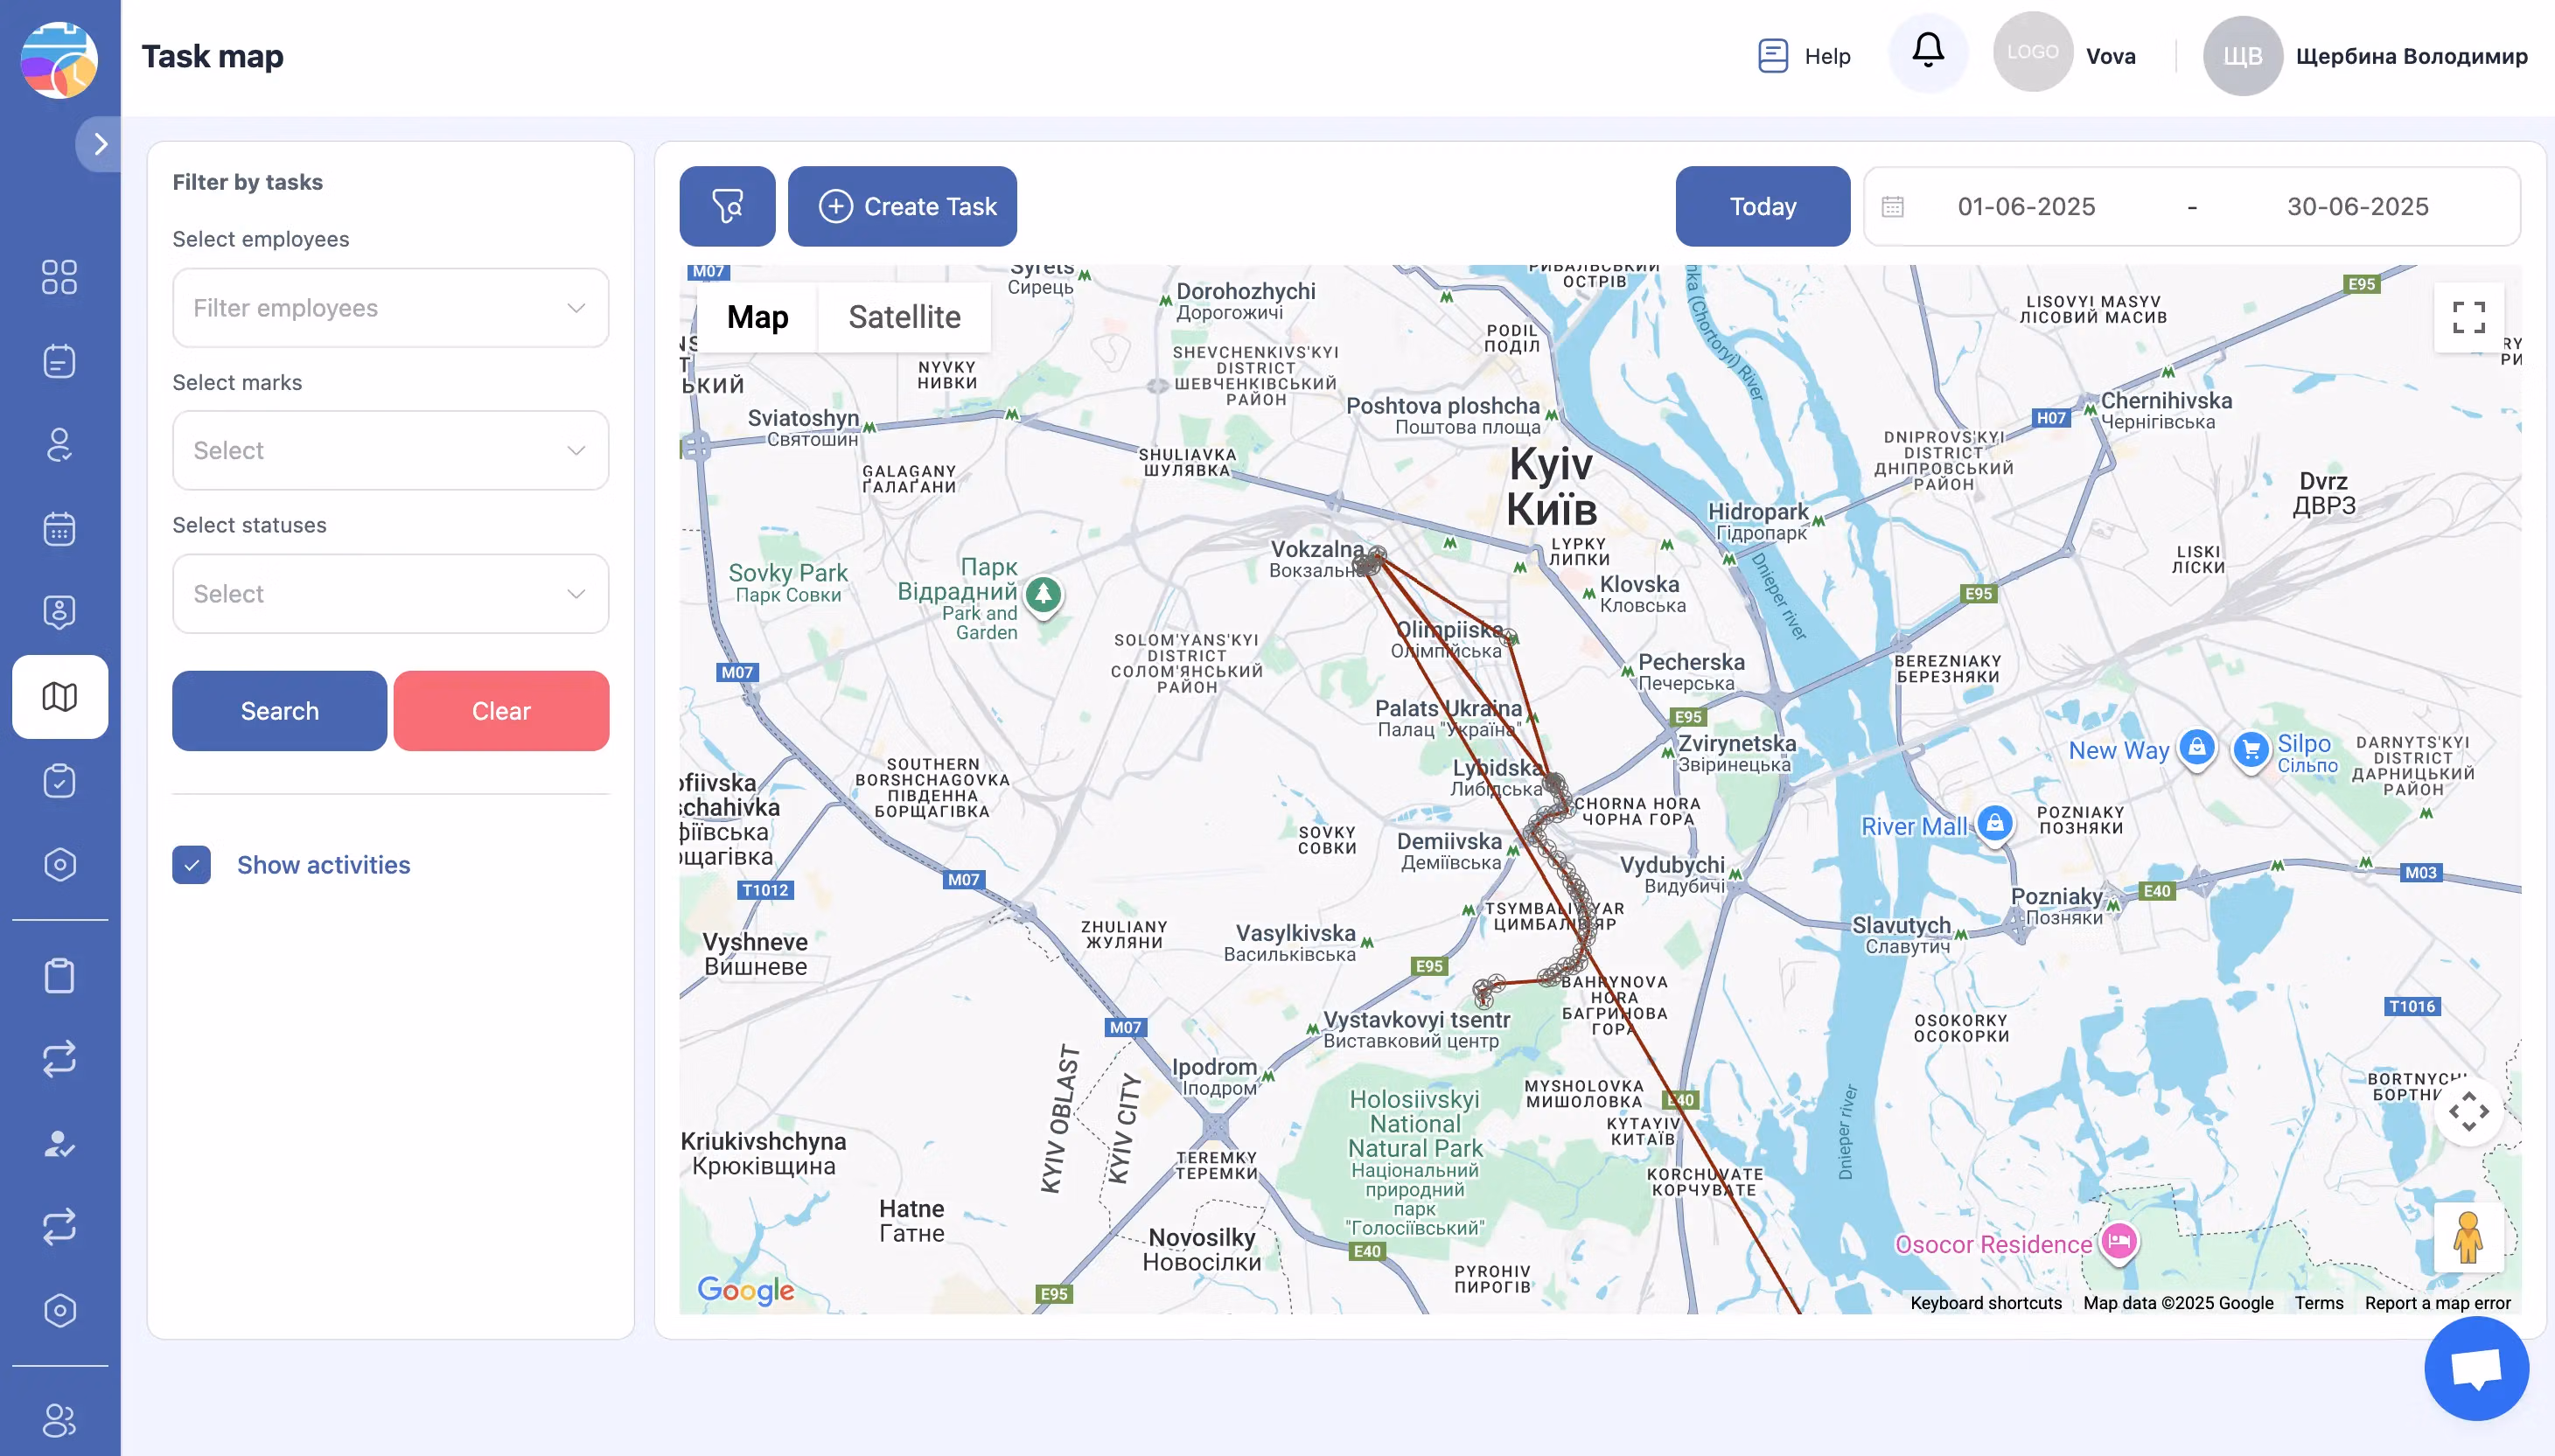Open the filter icon above the map
The width and height of the screenshot is (2555, 1456).
[x=727, y=206]
